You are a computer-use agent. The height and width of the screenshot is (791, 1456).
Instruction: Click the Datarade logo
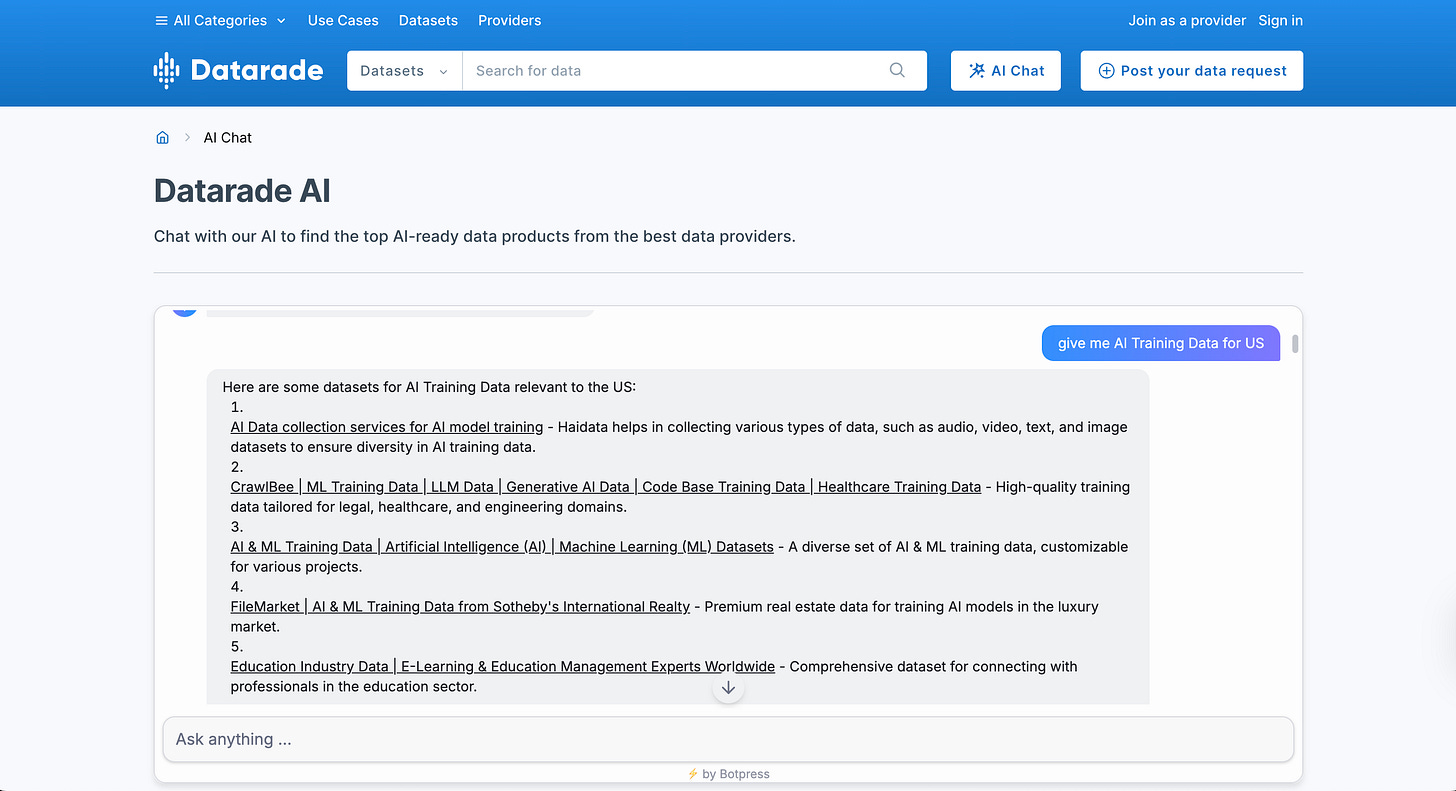pyautogui.click(x=238, y=70)
